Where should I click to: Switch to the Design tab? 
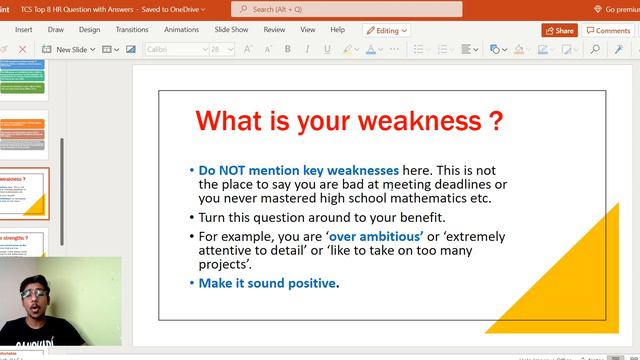tap(89, 30)
